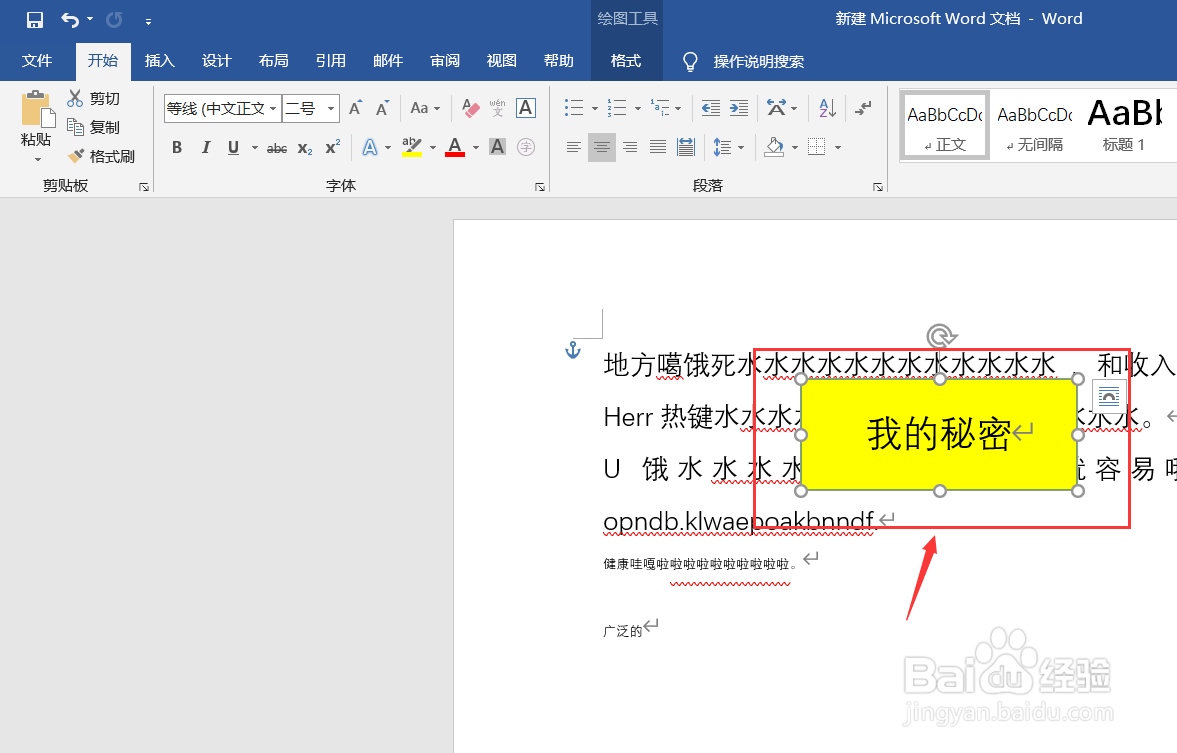The height and width of the screenshot is (753, 1177).
Task: Open the line spacing dropdown
Action: pos(740,146)
